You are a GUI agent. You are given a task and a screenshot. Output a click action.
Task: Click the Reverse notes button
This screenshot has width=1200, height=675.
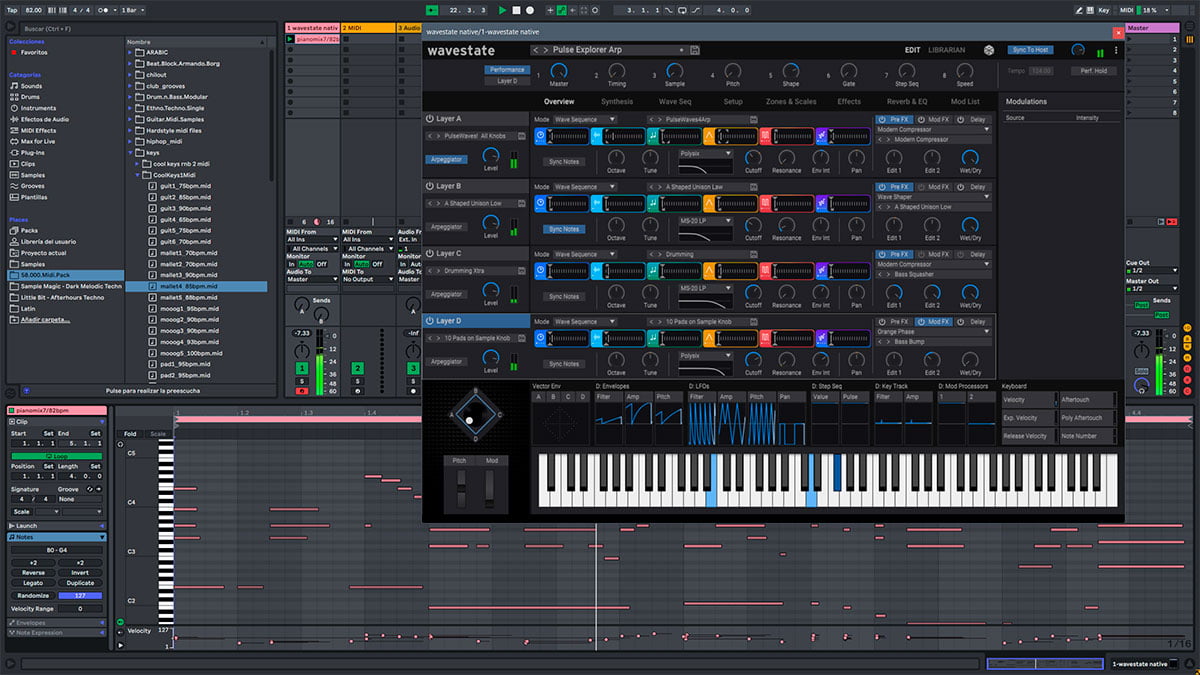[x=33, y=573]
